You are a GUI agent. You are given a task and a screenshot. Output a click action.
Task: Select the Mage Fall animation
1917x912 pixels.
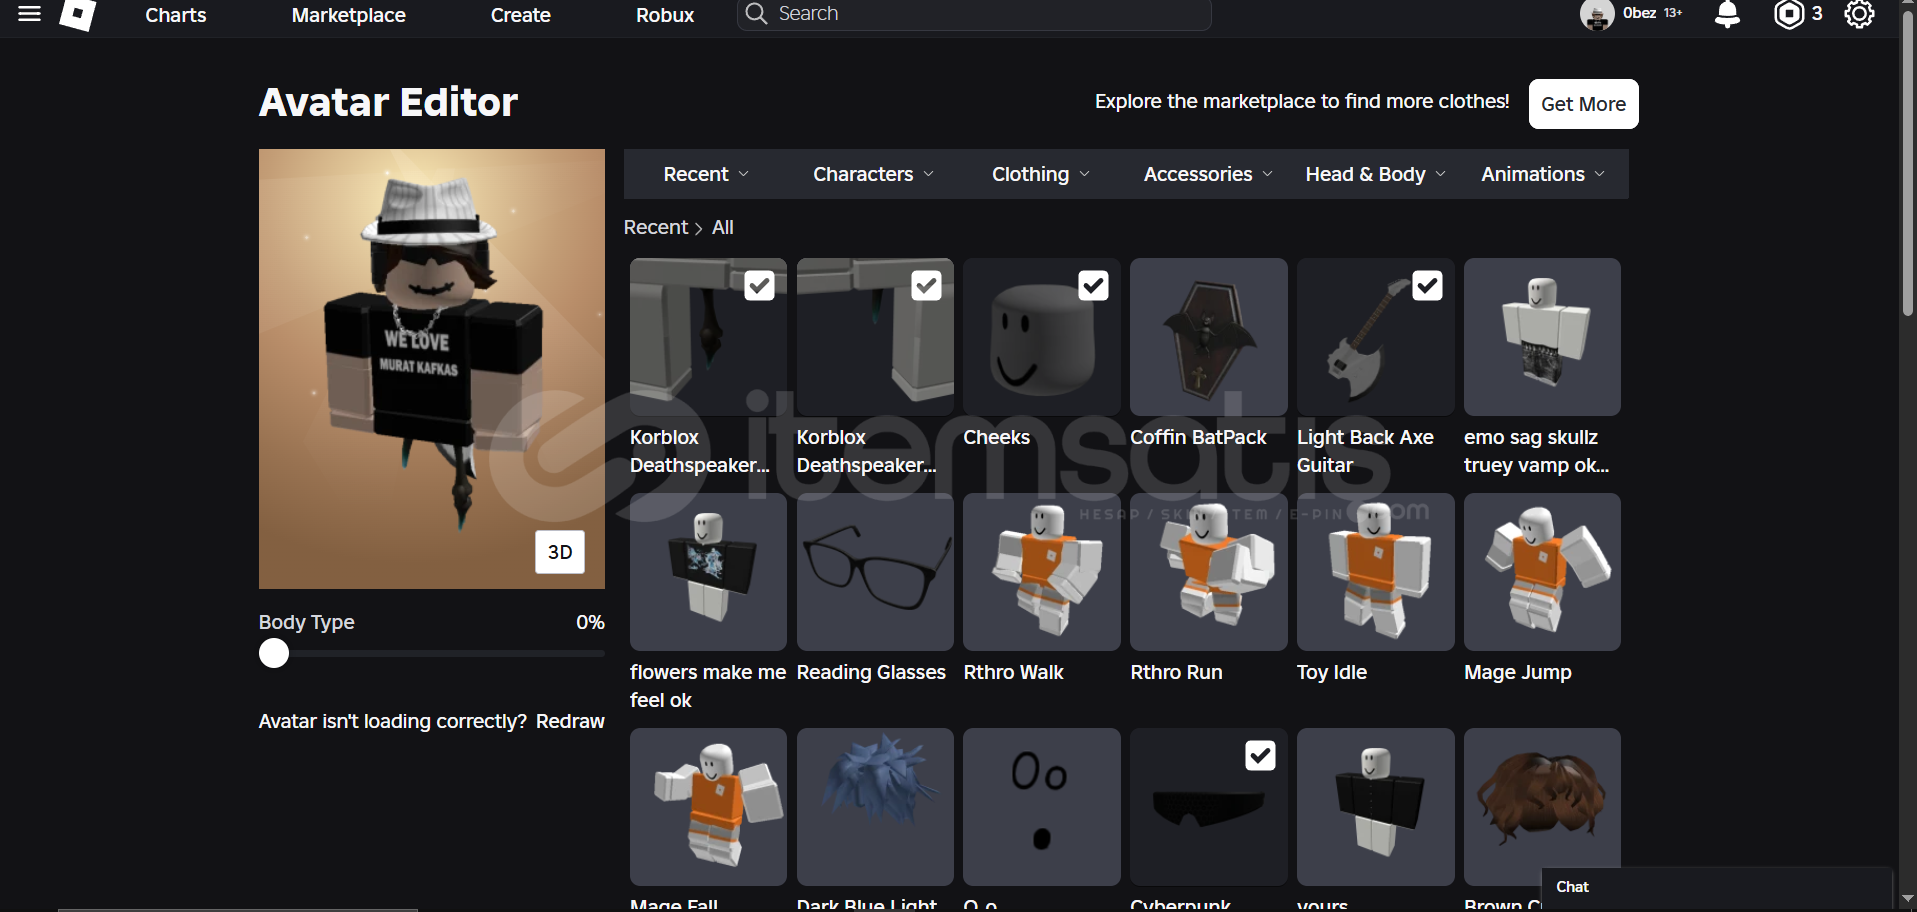(708, 807)
